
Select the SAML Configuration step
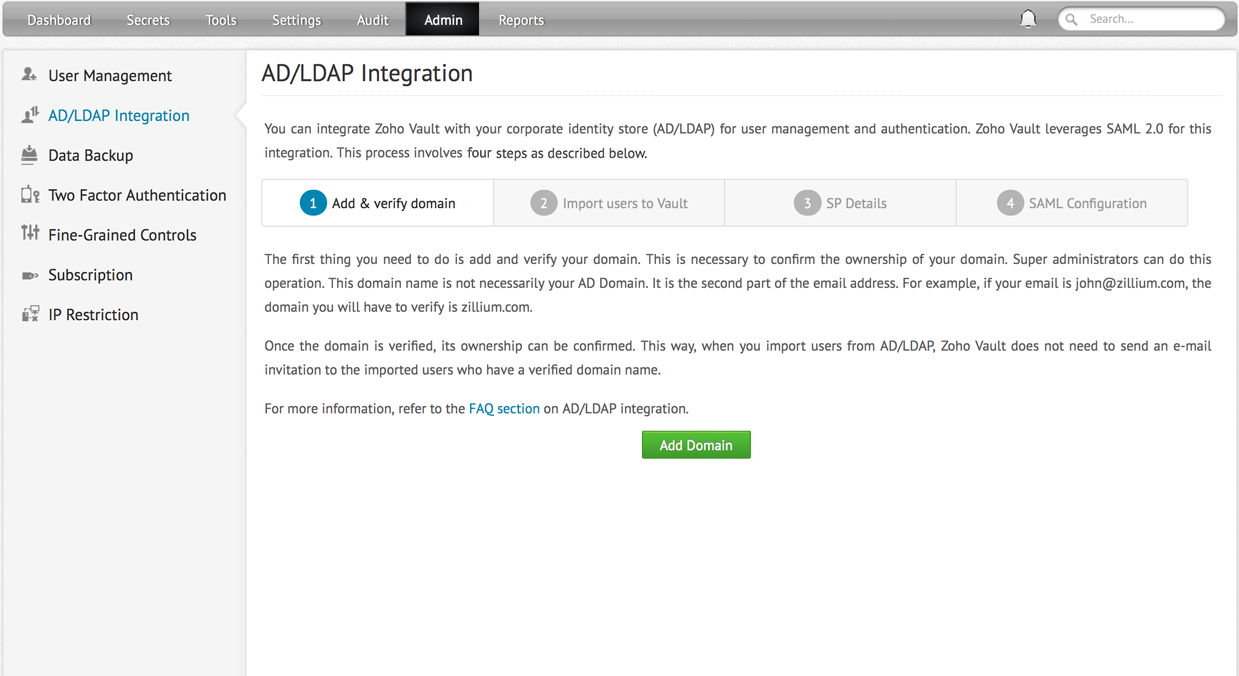point(1072,203)
